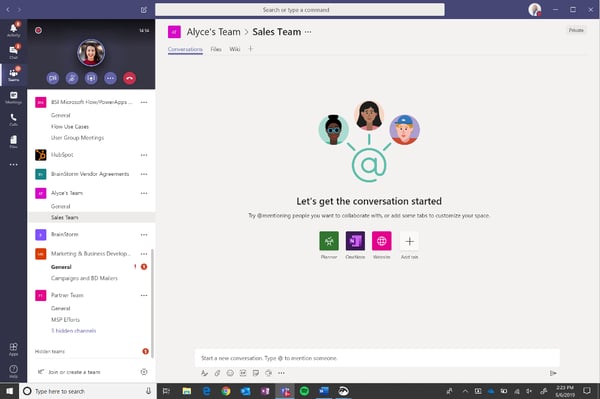The height and width of the screenshot is (399, 600).
Task: Switch to the Files tab
Action: click(216, 49)
